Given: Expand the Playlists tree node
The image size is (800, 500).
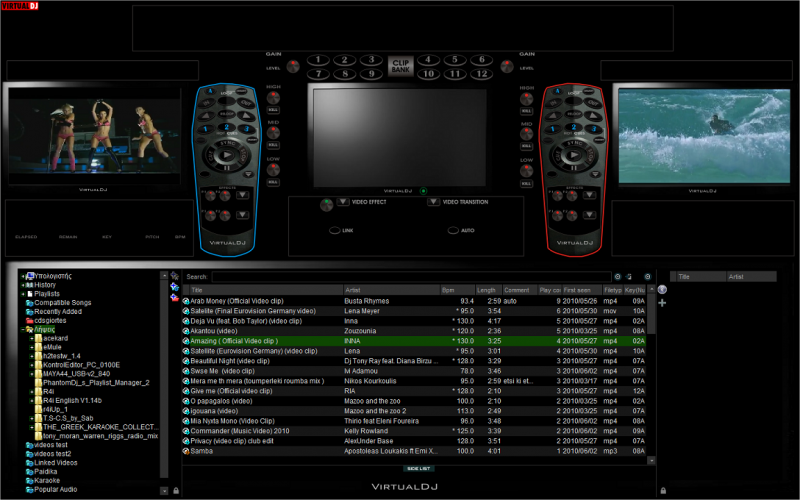Looking at the screenshot, I should tap(23, 294).
